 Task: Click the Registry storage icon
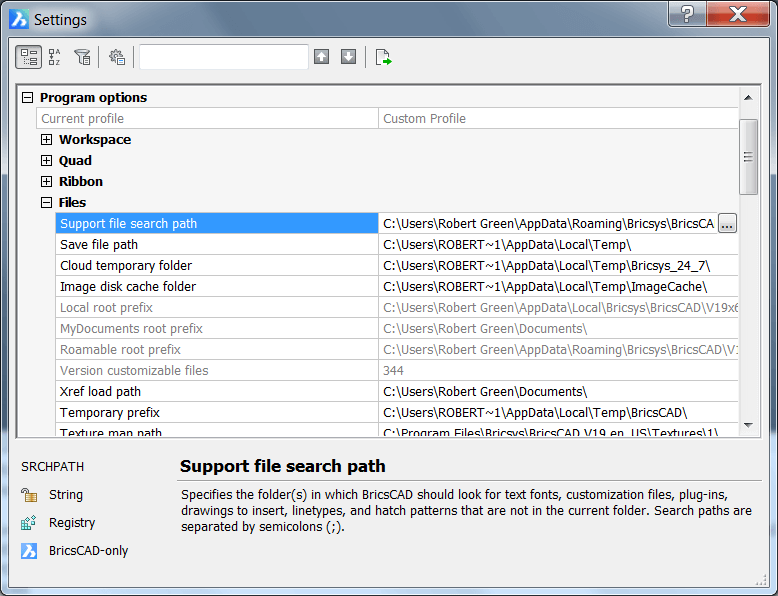pos(29,523)
